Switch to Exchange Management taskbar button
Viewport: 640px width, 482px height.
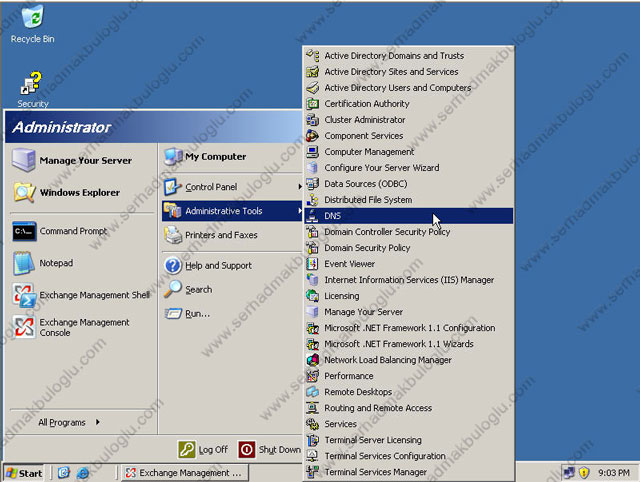pos(184,473)
